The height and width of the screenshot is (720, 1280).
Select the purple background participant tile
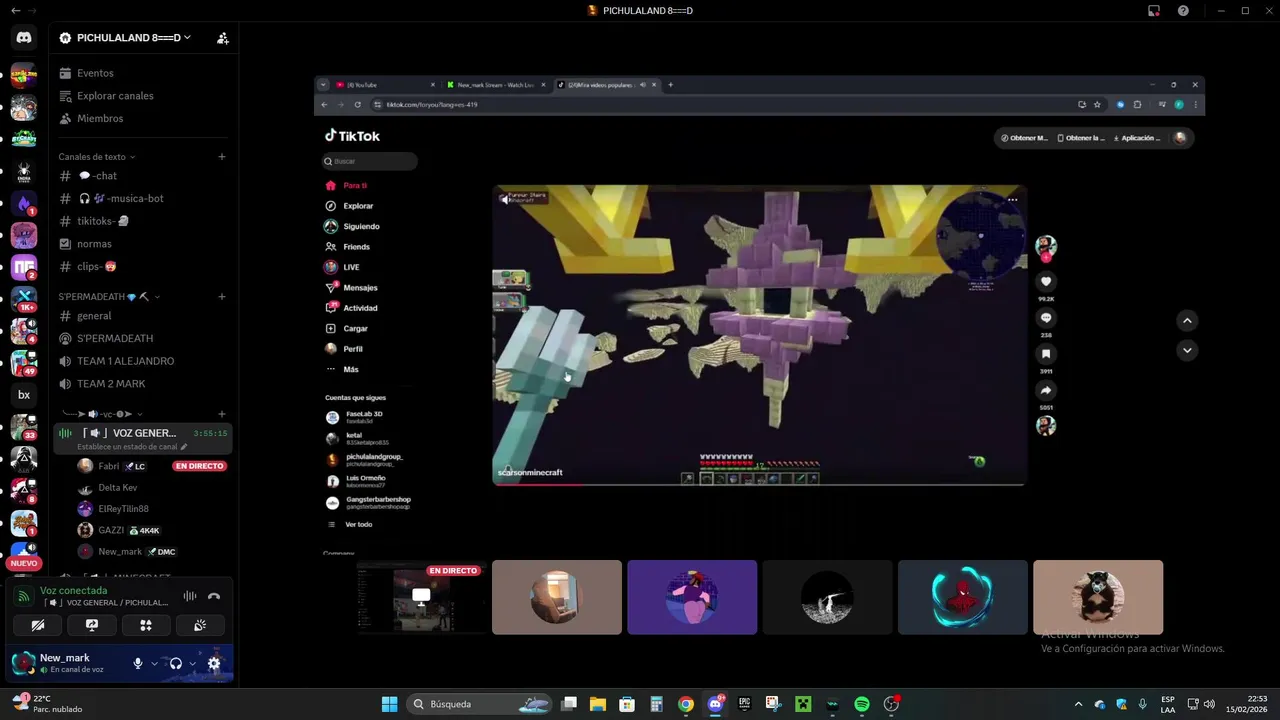tap(692, 597)
